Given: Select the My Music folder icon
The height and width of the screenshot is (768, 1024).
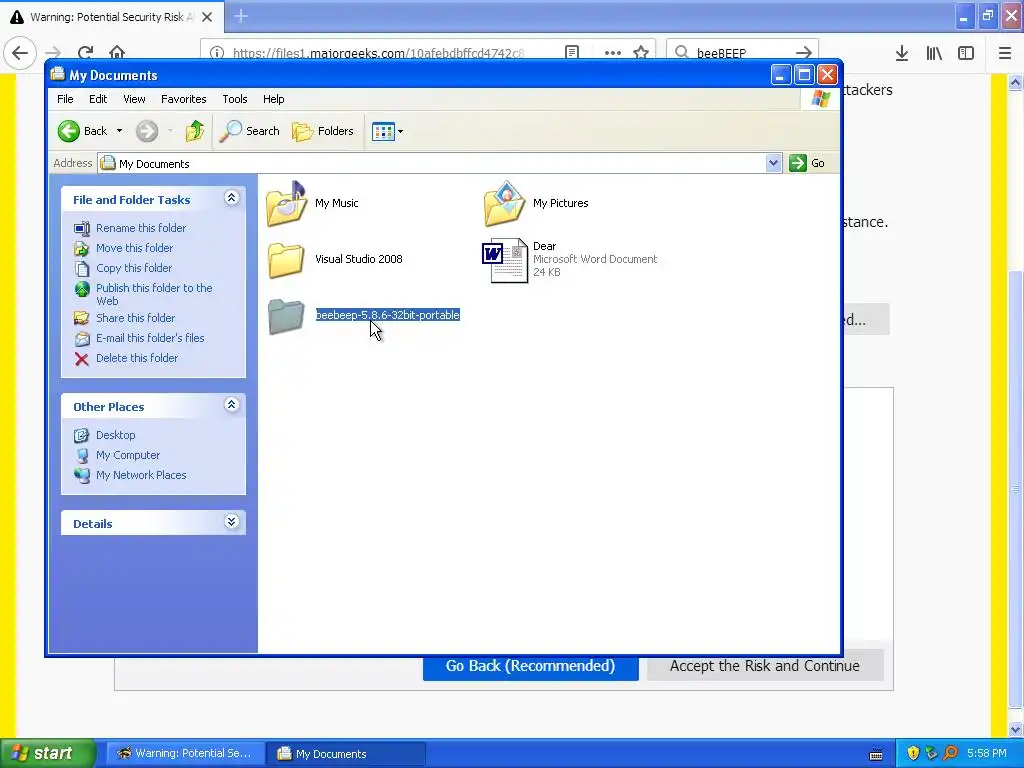Looking at the screenshot, I should pos(287,204).
